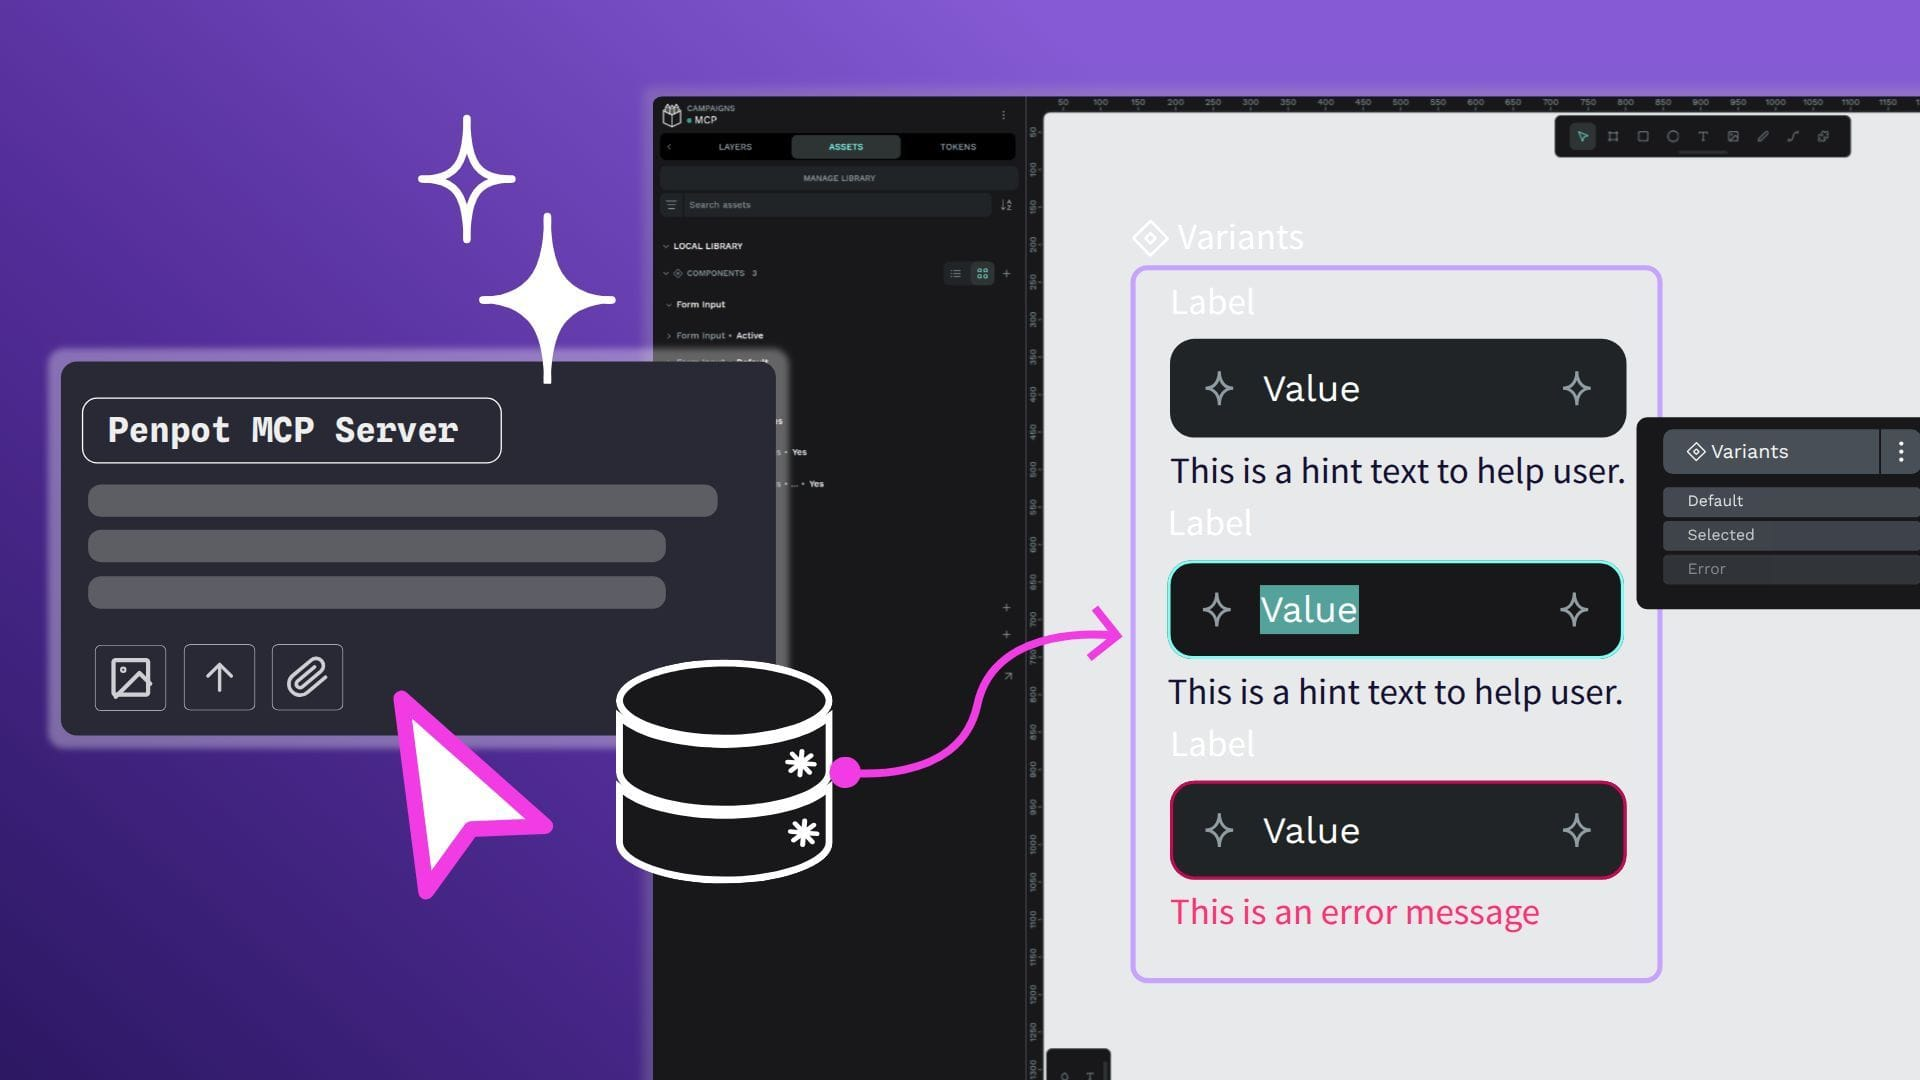
Task: Collapse the Components group
Action: (x=666, y=273)
